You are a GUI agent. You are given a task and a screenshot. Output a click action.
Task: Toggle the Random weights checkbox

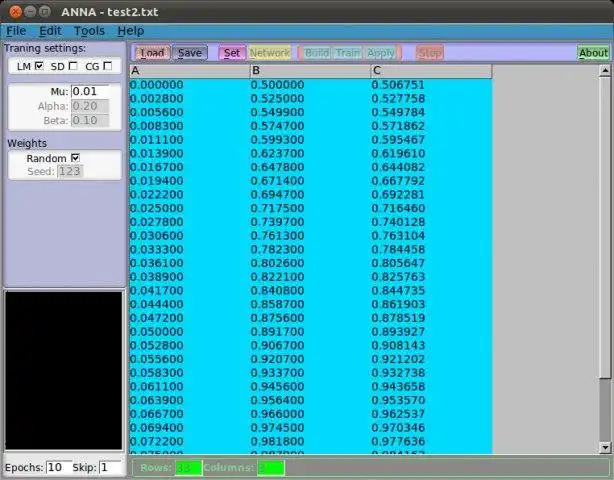(x=75, y=158)
